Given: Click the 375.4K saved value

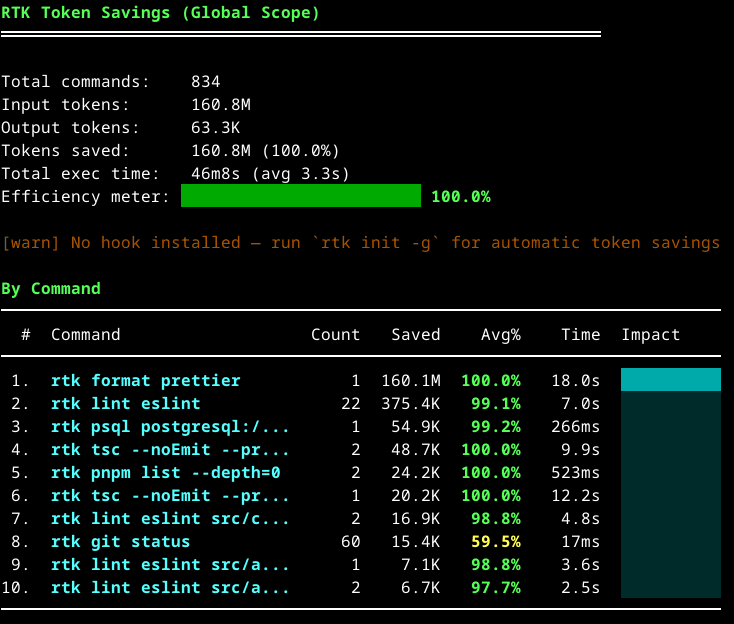Looking at the screenshot, I should (411, 404).
